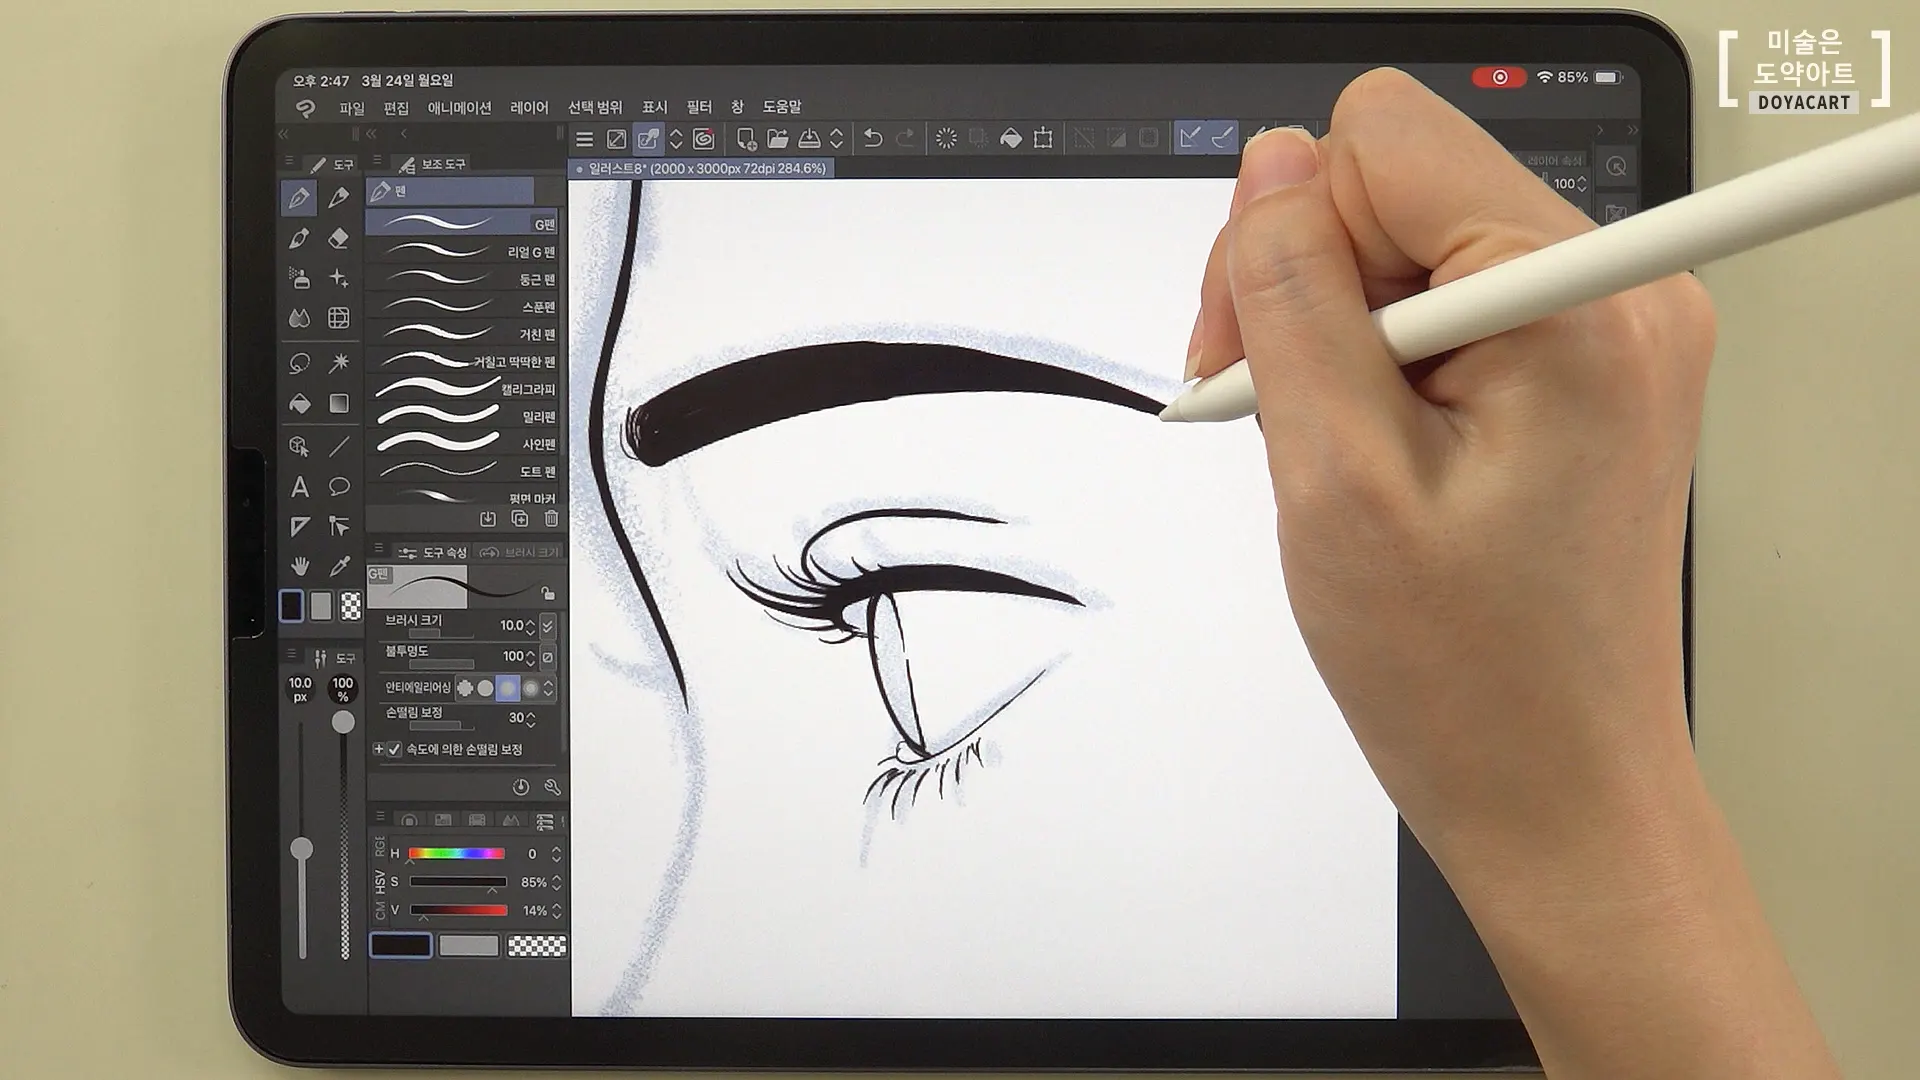The width and height of the screenshot is (1920, 1080).
Task: Select the Pencil tool in the tool palette
Action: 339,198
